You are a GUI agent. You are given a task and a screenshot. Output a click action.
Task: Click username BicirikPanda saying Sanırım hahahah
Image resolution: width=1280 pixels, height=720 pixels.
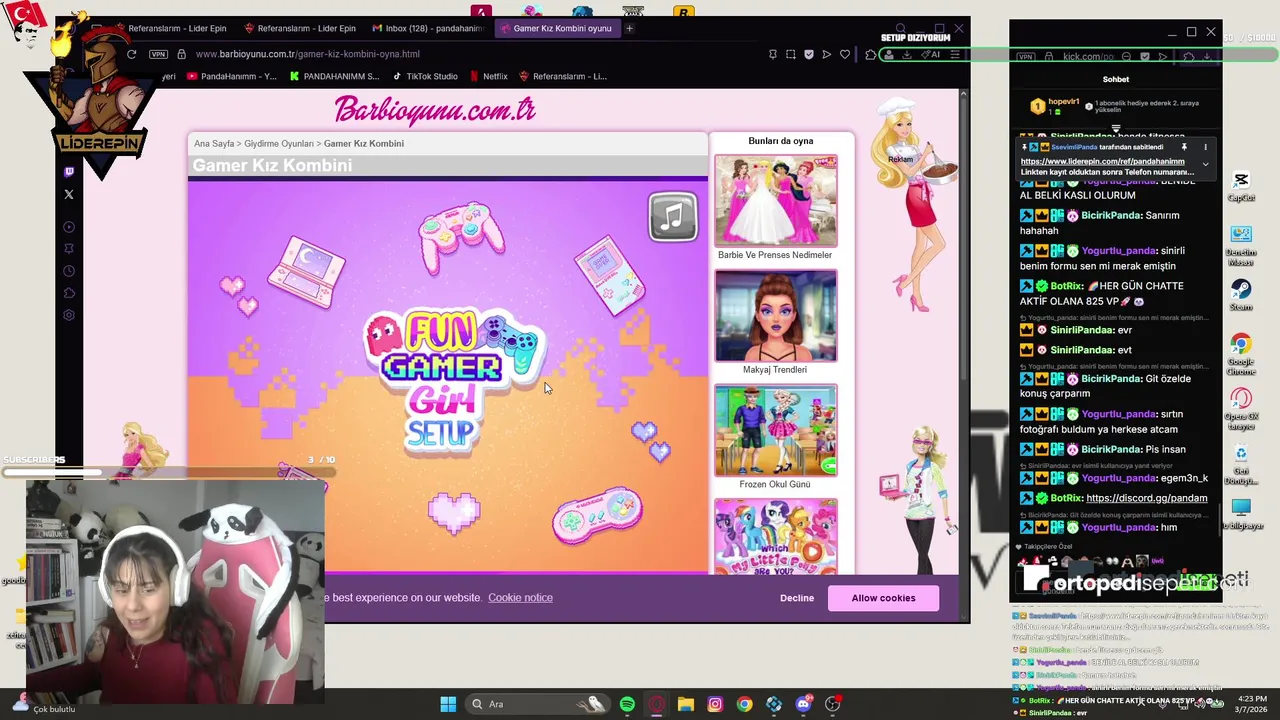point(1111,216)
